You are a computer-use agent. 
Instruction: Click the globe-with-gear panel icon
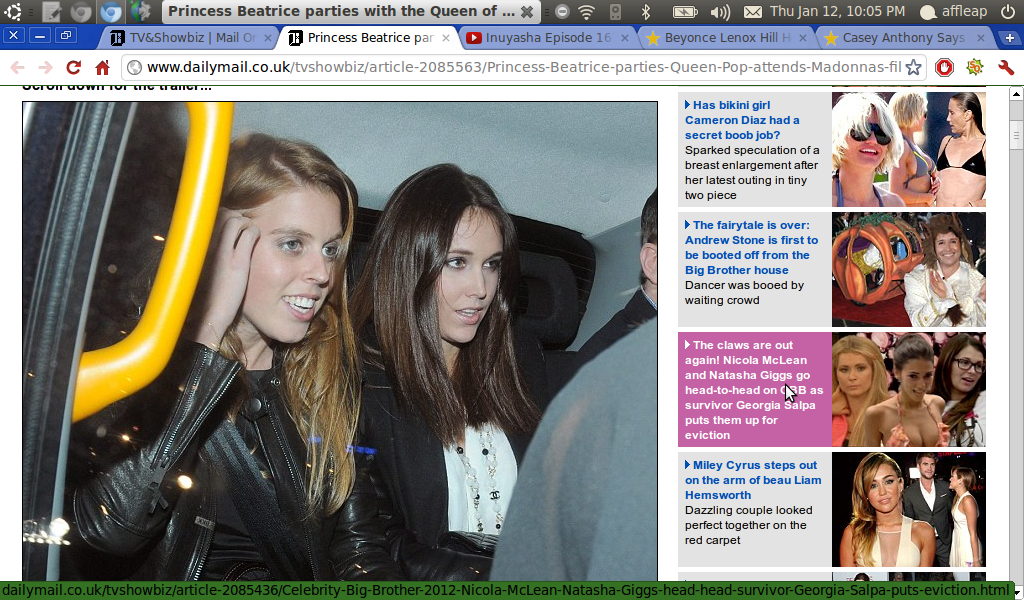click(x=140, y=11)
